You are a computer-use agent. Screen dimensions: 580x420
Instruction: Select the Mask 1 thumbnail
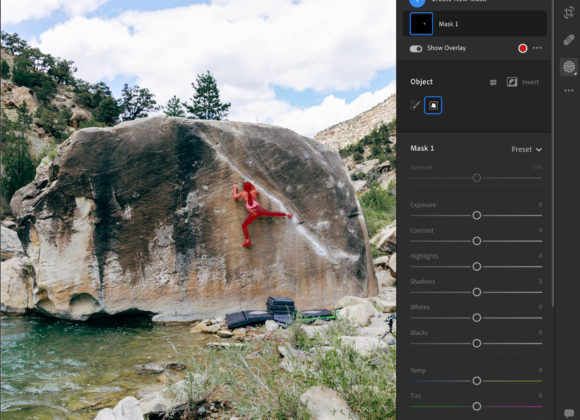coord(421,24)
